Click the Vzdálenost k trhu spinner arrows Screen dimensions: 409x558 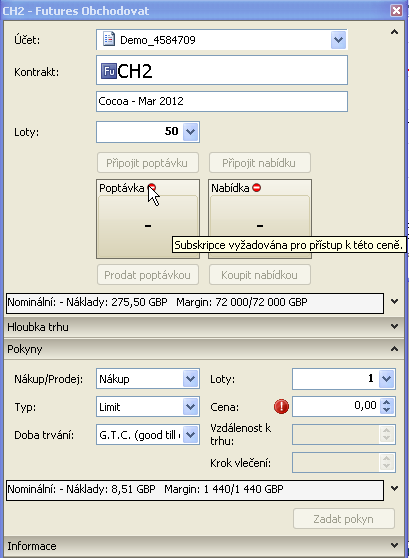(387, 435)
